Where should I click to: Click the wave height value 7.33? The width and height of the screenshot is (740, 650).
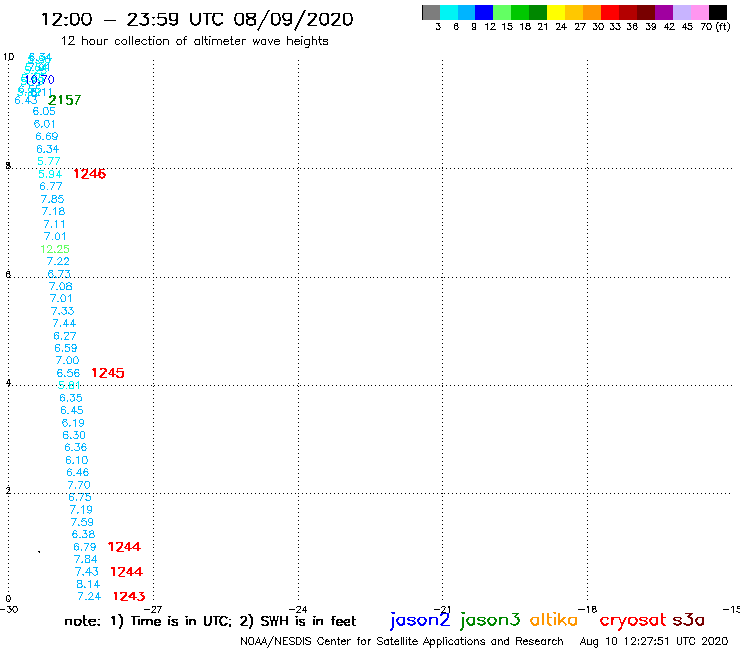63,311
